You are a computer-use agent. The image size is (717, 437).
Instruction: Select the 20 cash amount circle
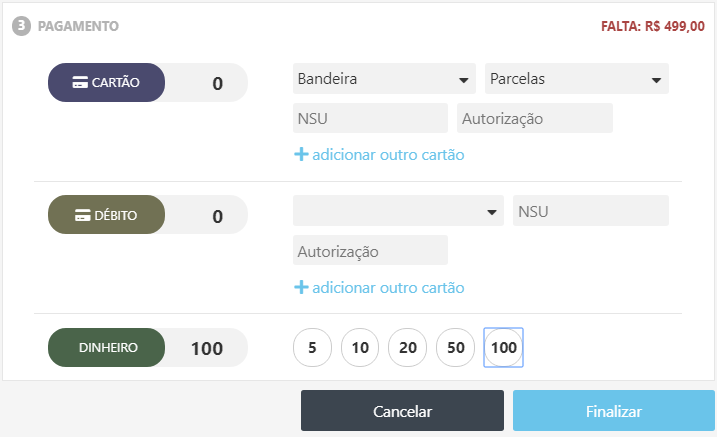[x=408, y=348]
